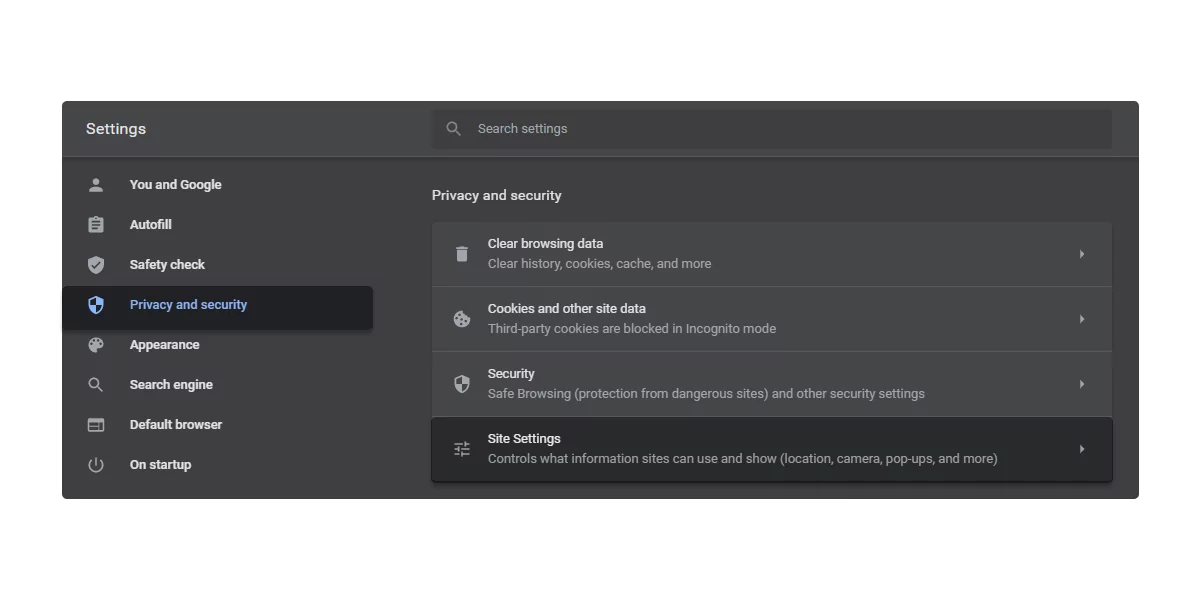Click the Safe Browsing description text

click(x=706, y=394)
